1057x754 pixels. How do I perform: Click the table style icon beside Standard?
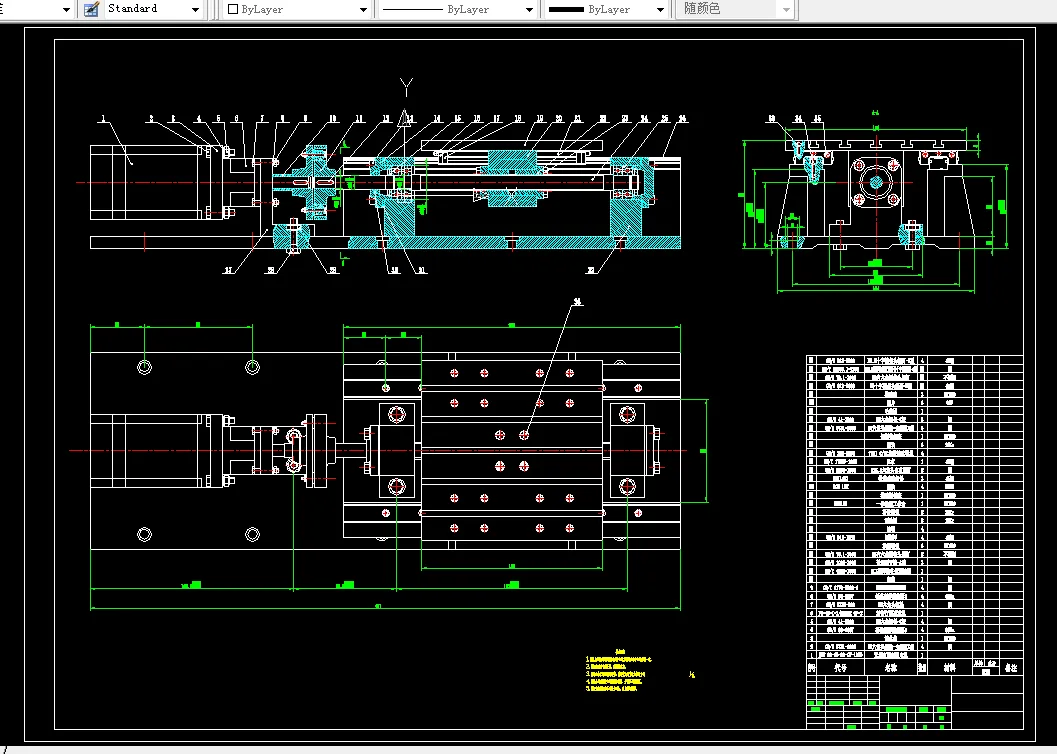91,9
